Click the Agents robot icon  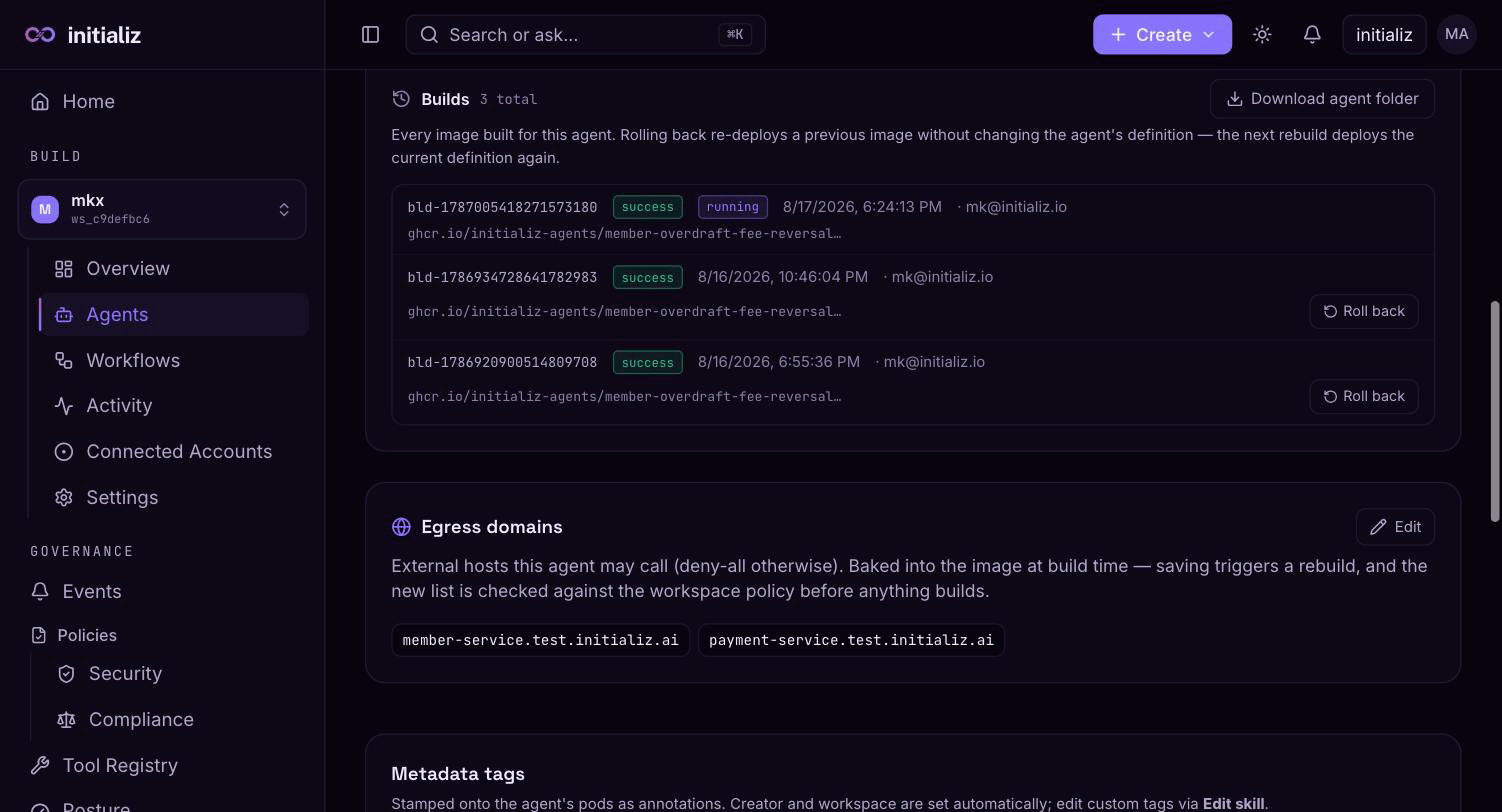(64, 315)
